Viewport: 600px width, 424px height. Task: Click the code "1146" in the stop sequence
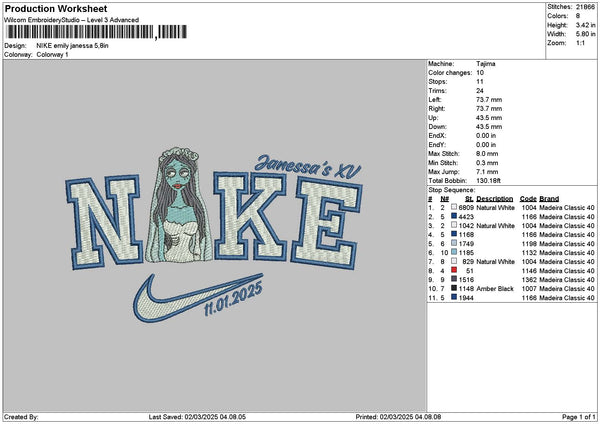tap(529, 271)
